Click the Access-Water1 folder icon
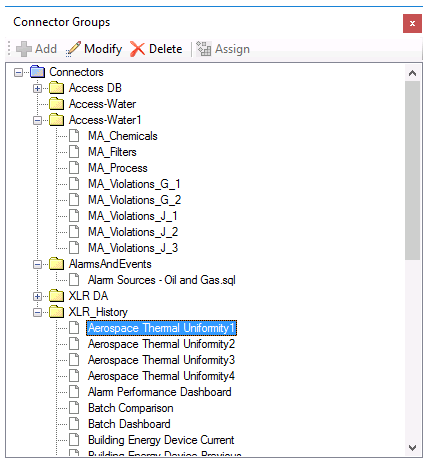The width and height of the screenshot is (429, 463). point(57,120)
